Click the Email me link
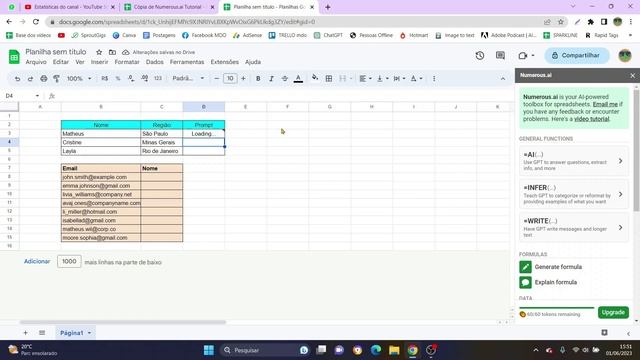This screenshot has width=640, height=360. [605, 104]
